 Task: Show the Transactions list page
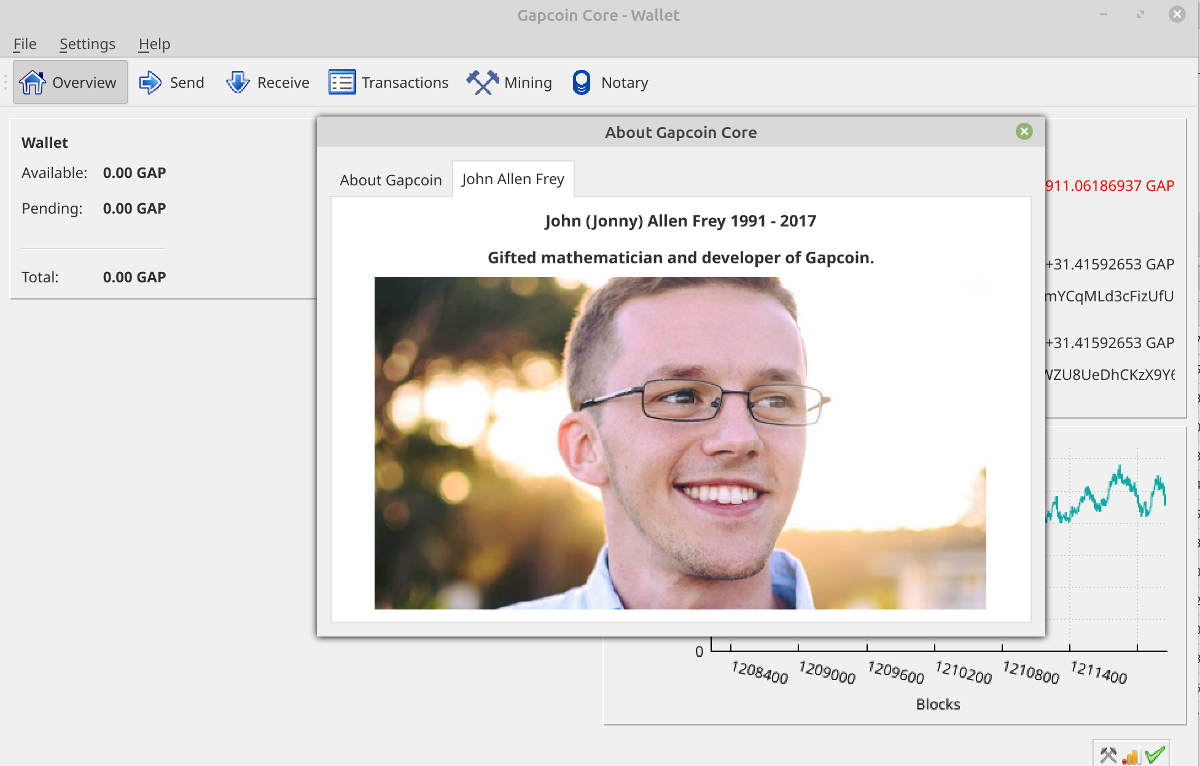point(389,82)
